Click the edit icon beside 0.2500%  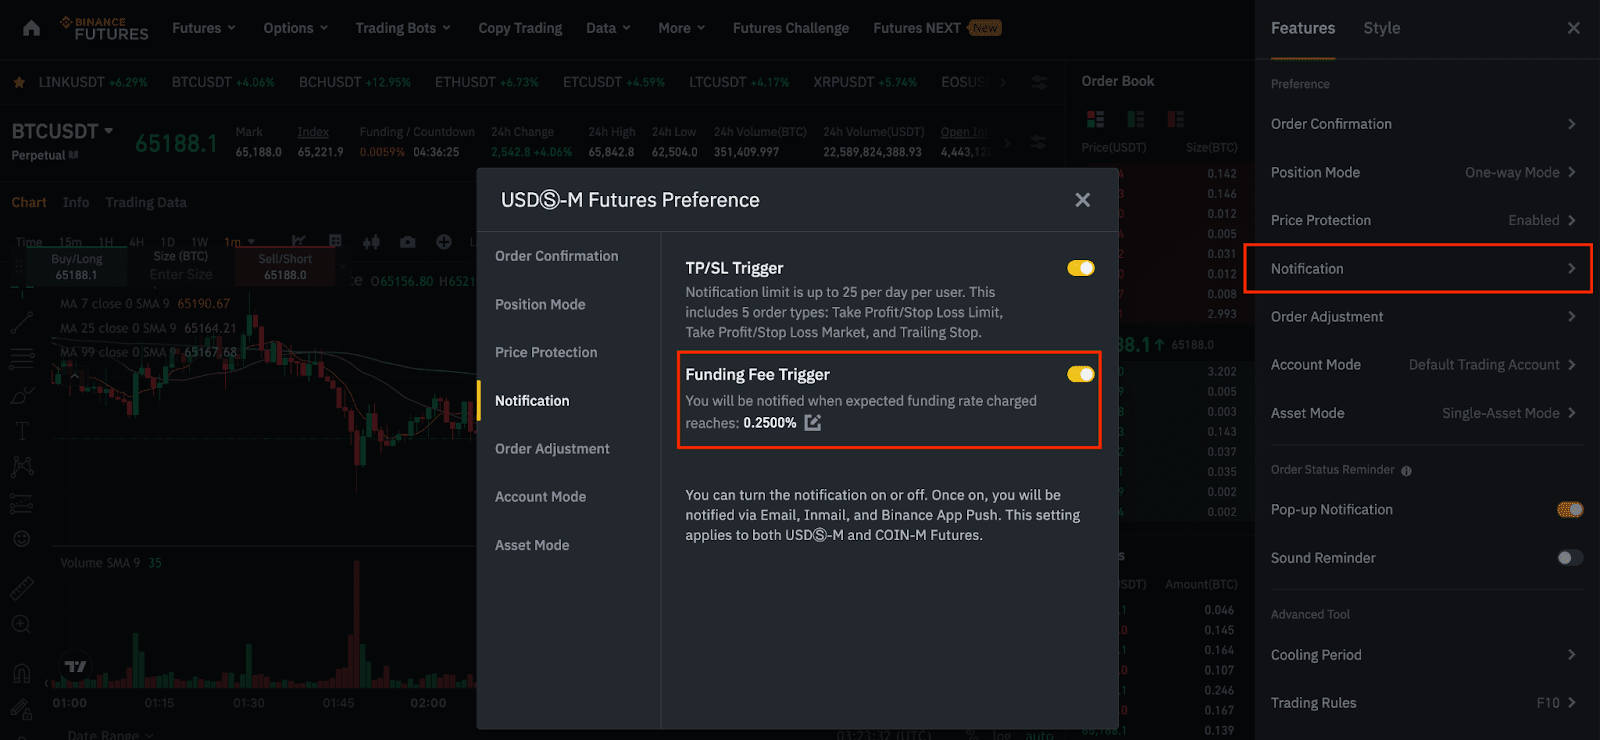[813, 423]
